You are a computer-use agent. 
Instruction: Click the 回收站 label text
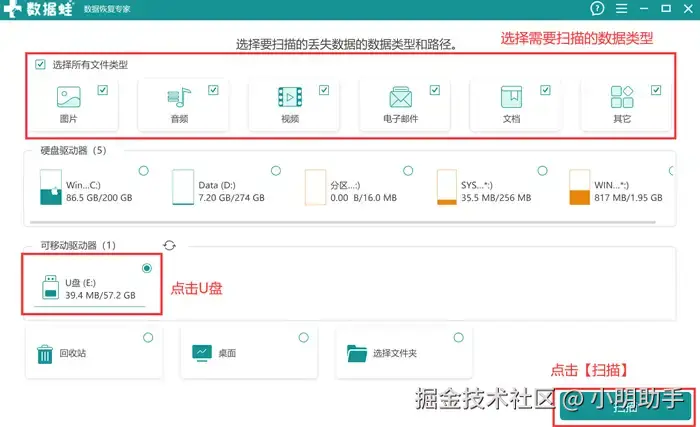(x=73, y=353)
